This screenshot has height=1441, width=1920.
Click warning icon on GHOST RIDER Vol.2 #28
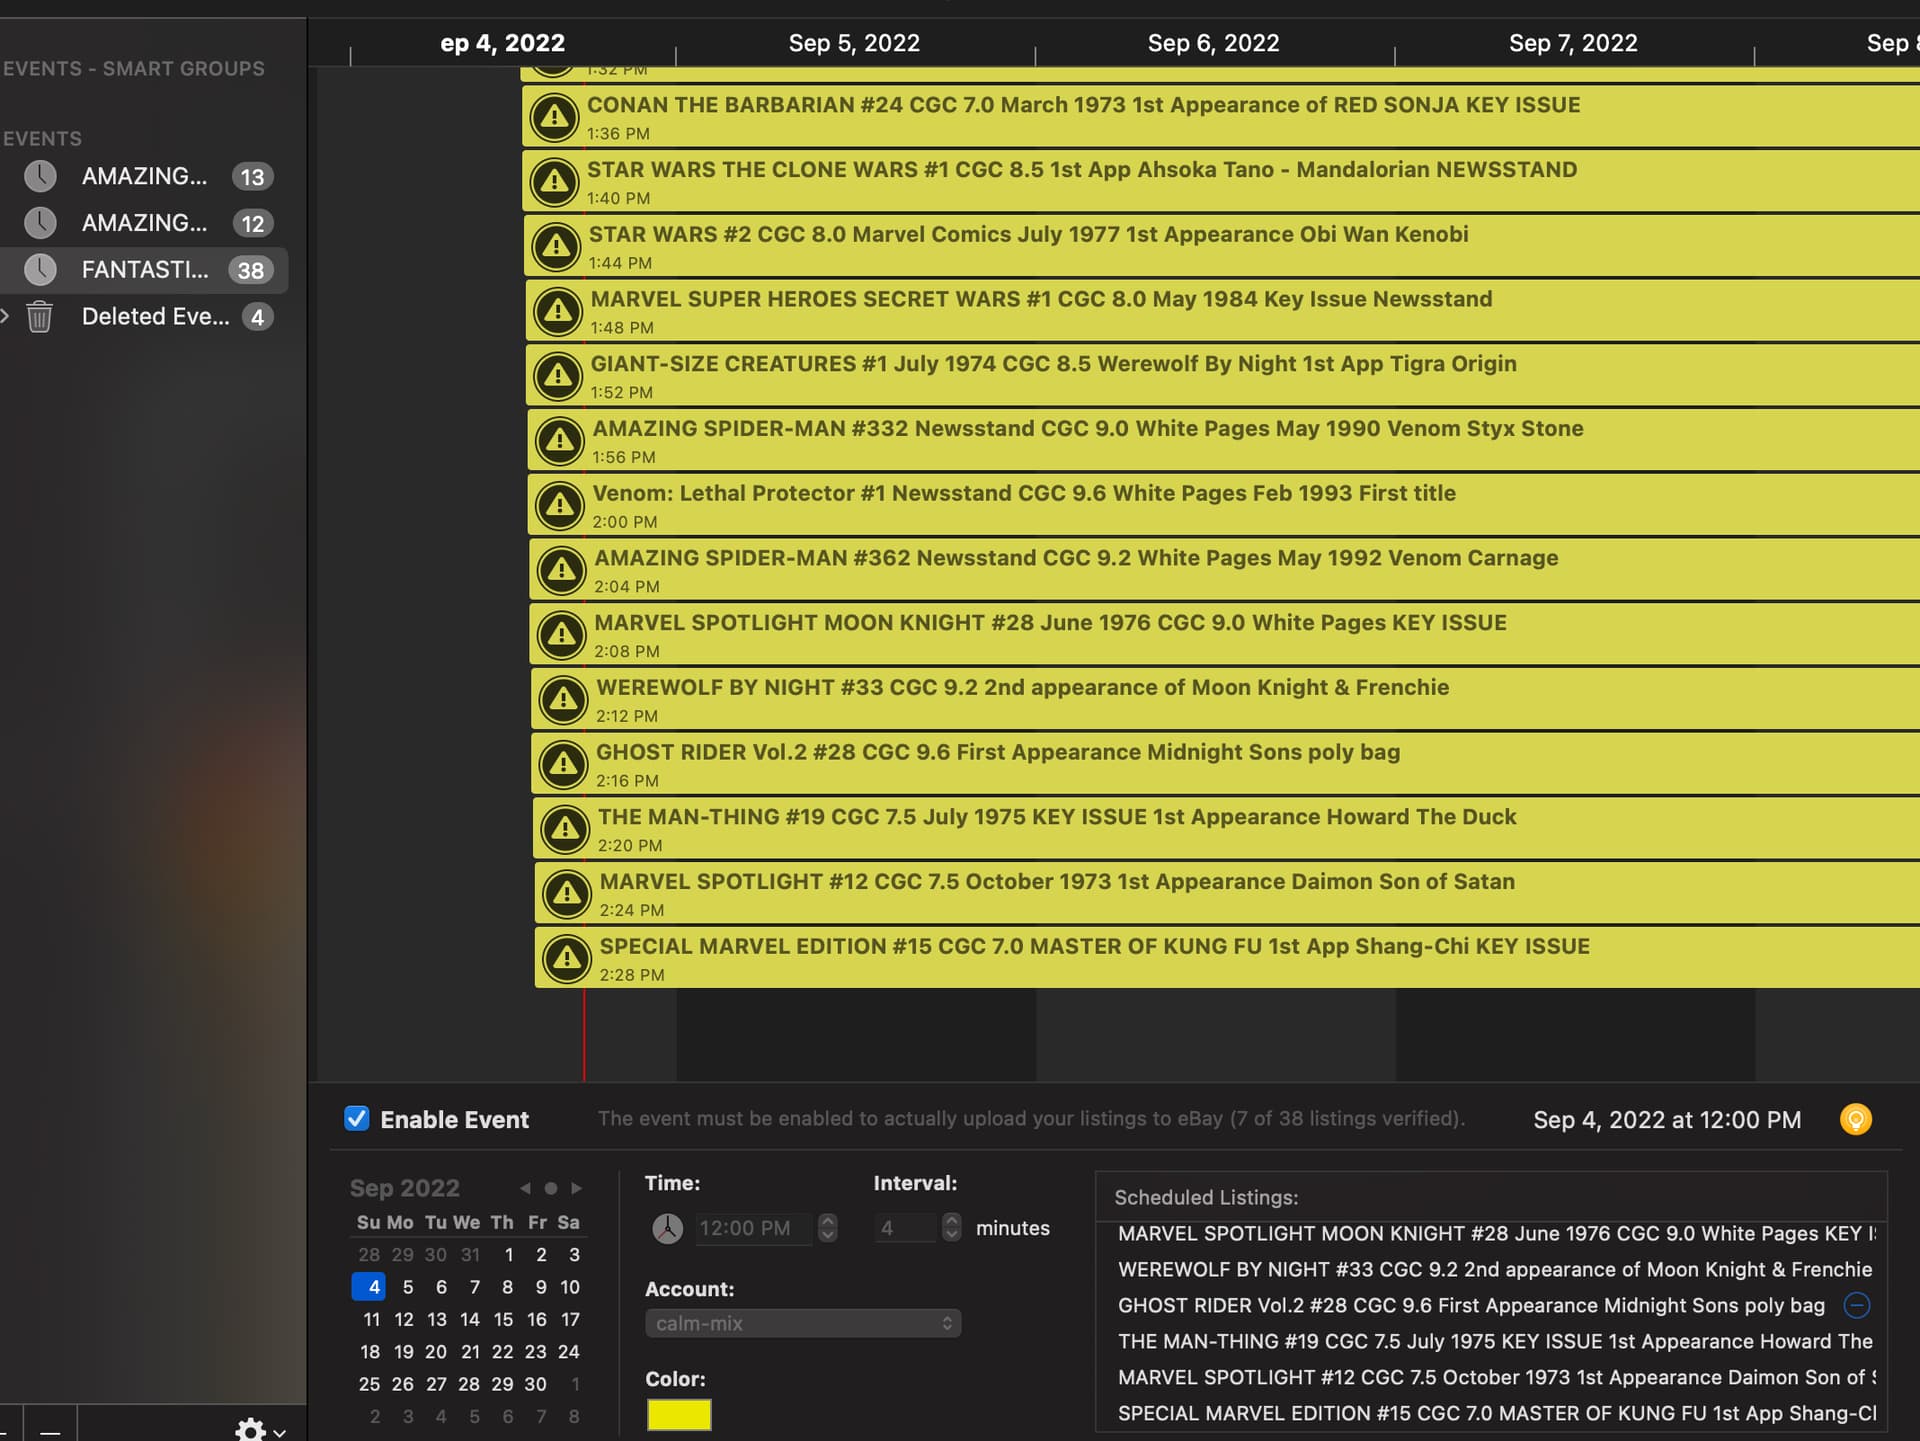coord(564,765)
